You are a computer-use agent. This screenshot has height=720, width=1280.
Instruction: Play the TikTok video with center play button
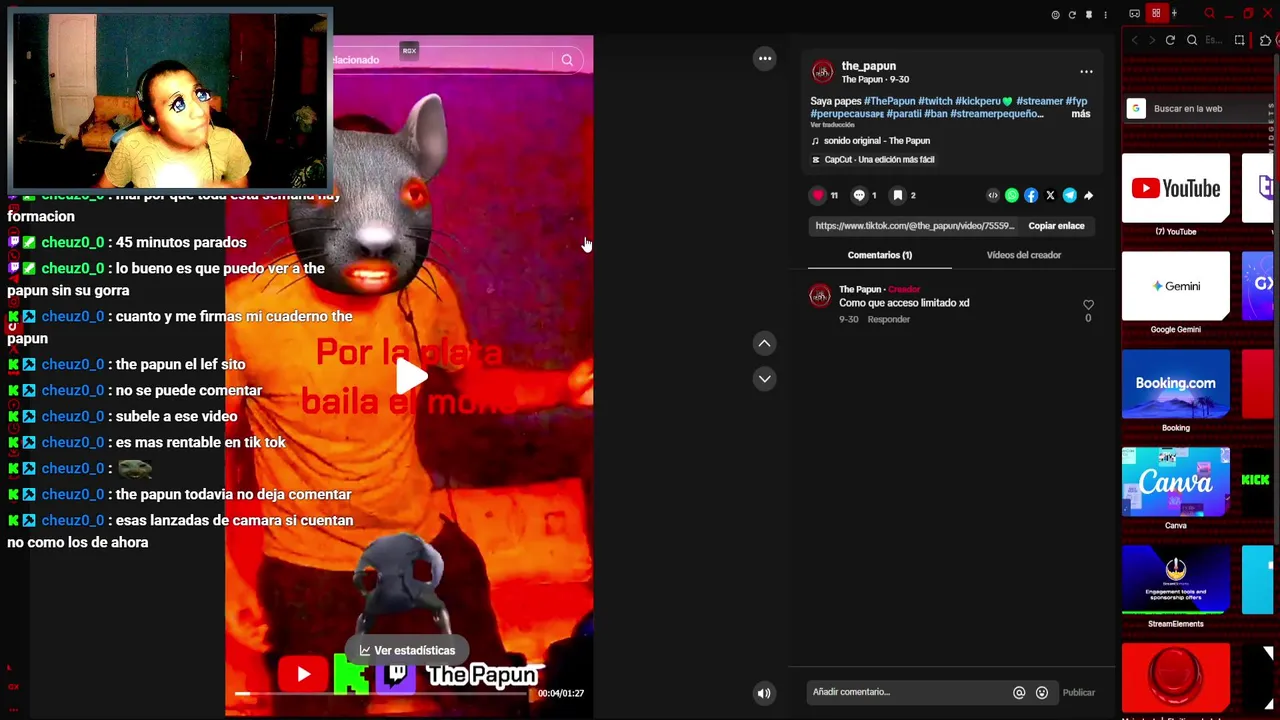click(411, 376)
